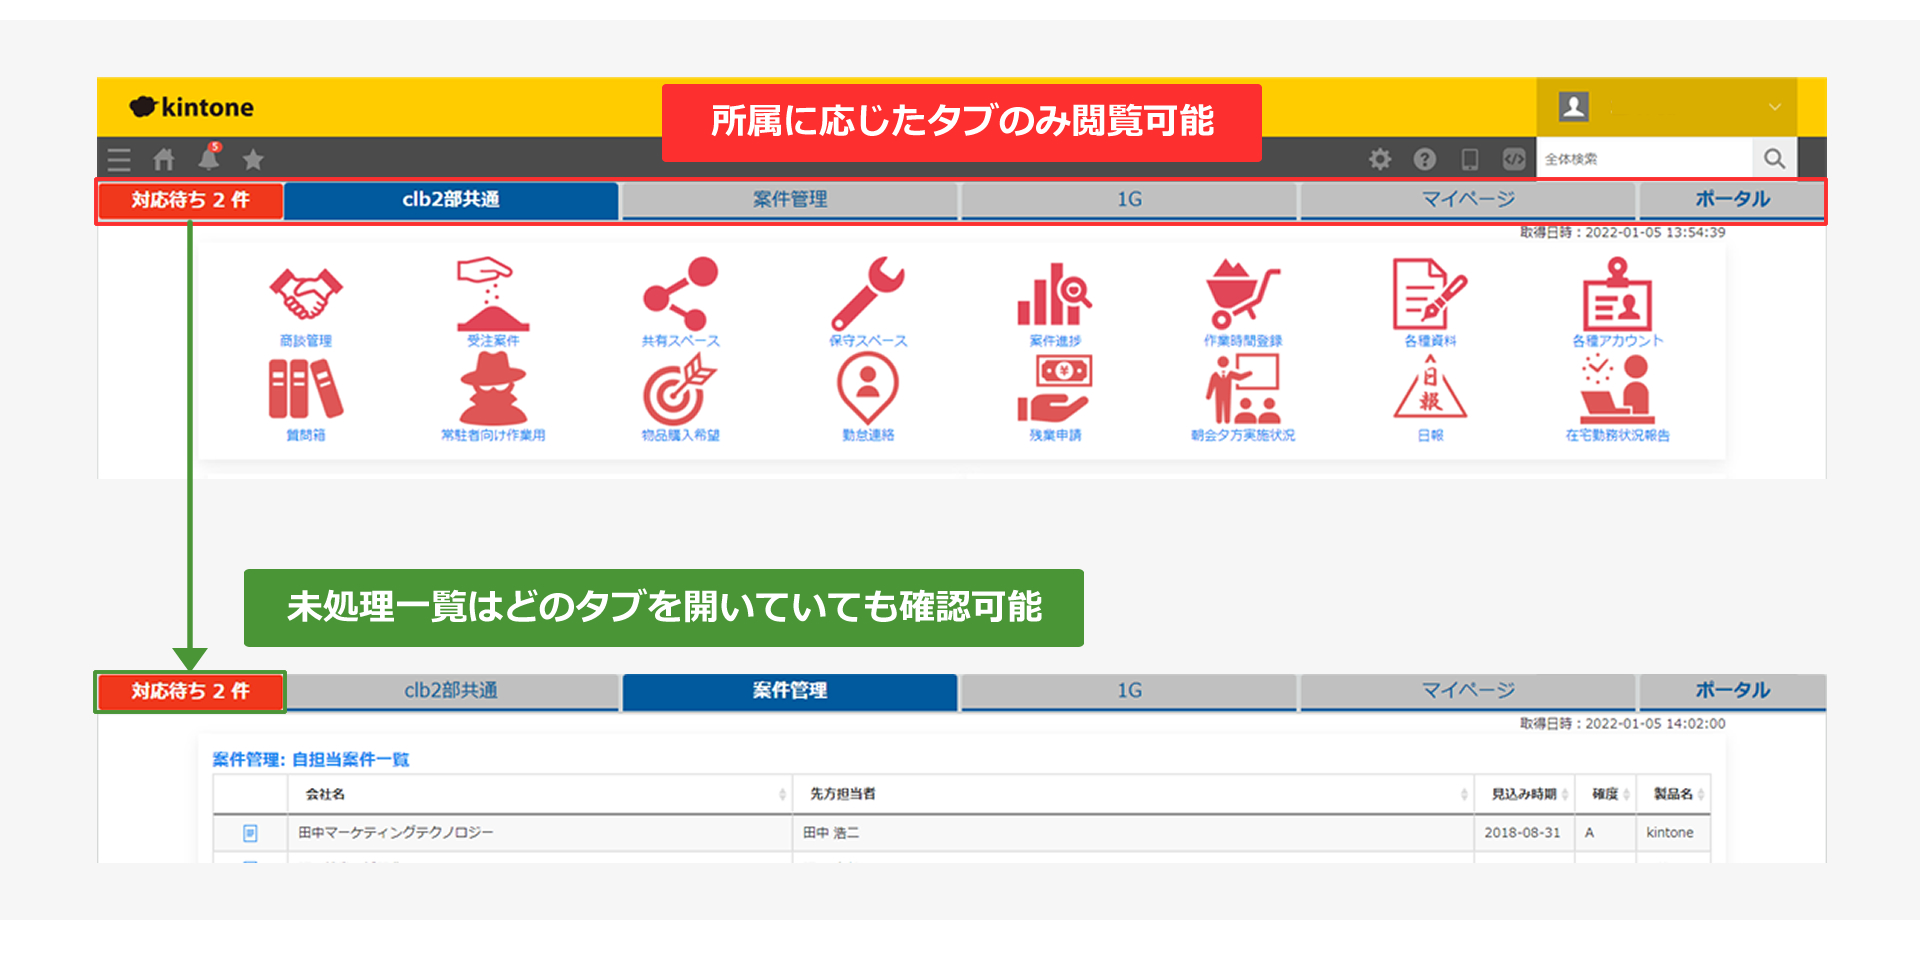The image size is (1920, 960).
Task: Open the 案件管理: 自担当案件一覧 link
Action: (x=311, y=760)
